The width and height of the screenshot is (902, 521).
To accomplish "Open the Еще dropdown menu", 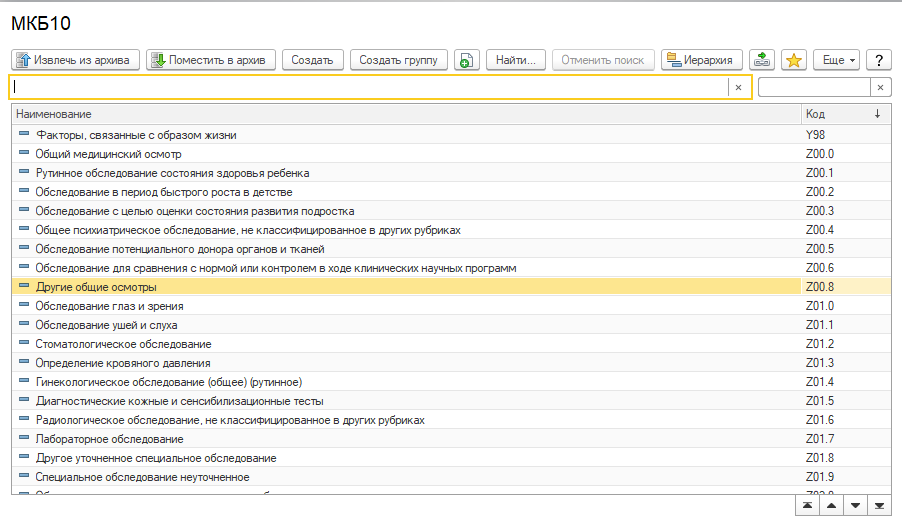I will point(836,60).
